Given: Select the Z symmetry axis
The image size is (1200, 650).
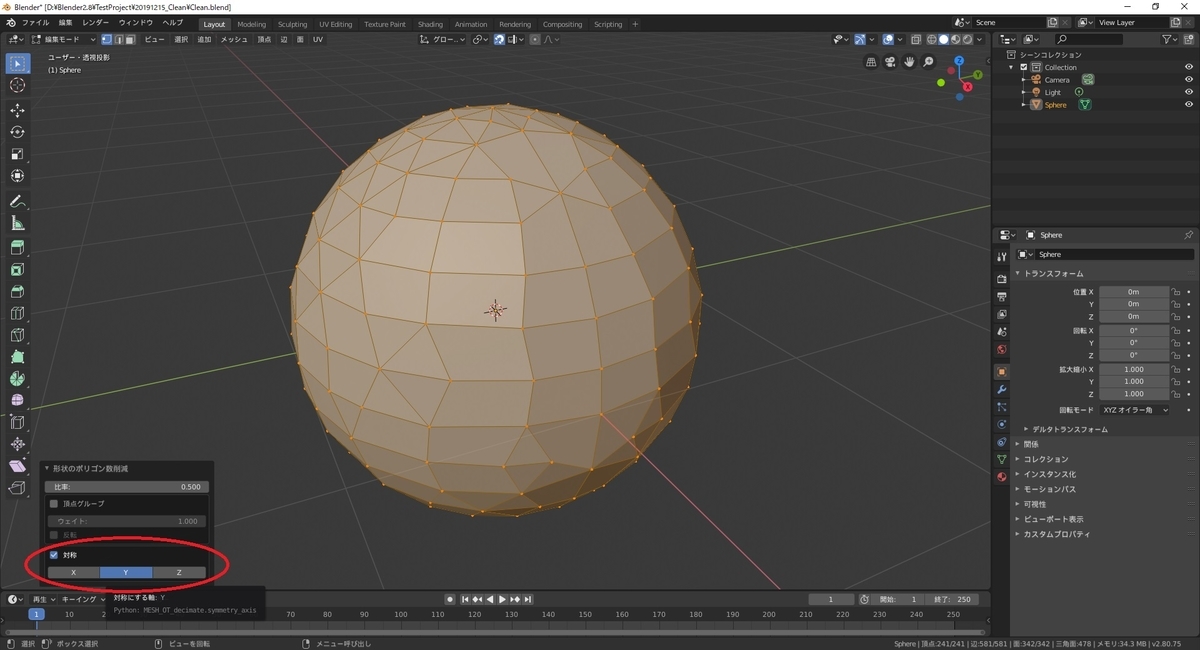Looking at the screenshot, I should [179, 572].
